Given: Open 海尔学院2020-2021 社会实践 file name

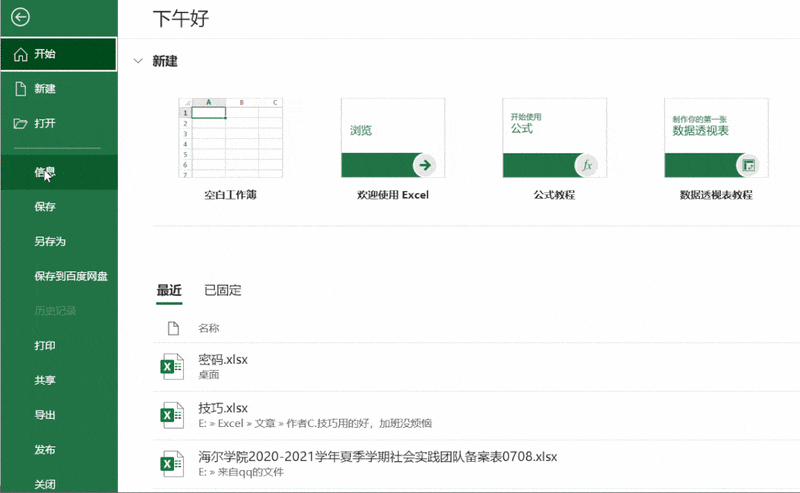Looking at the screenshot, I should pos(378,456).
